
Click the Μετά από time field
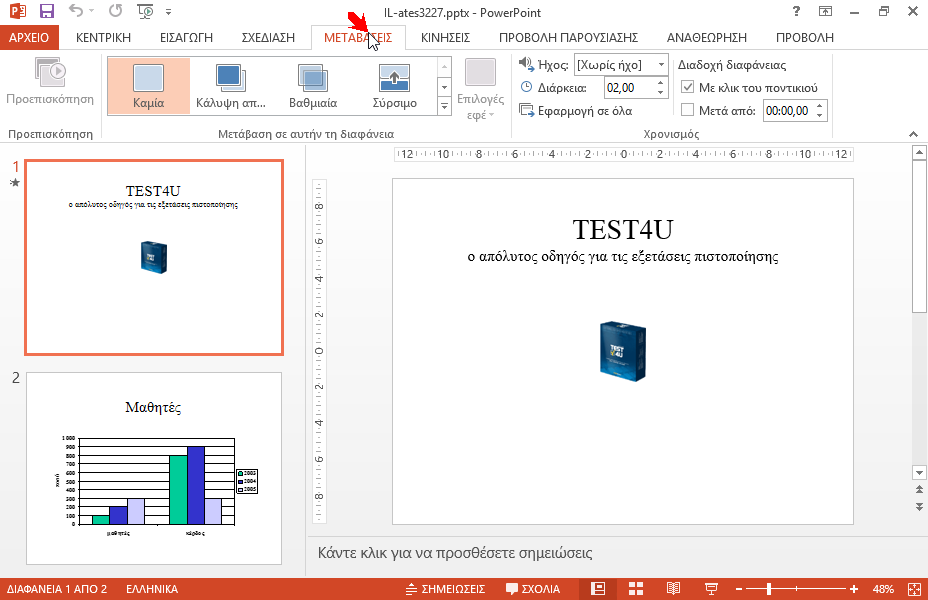[789, 111]
